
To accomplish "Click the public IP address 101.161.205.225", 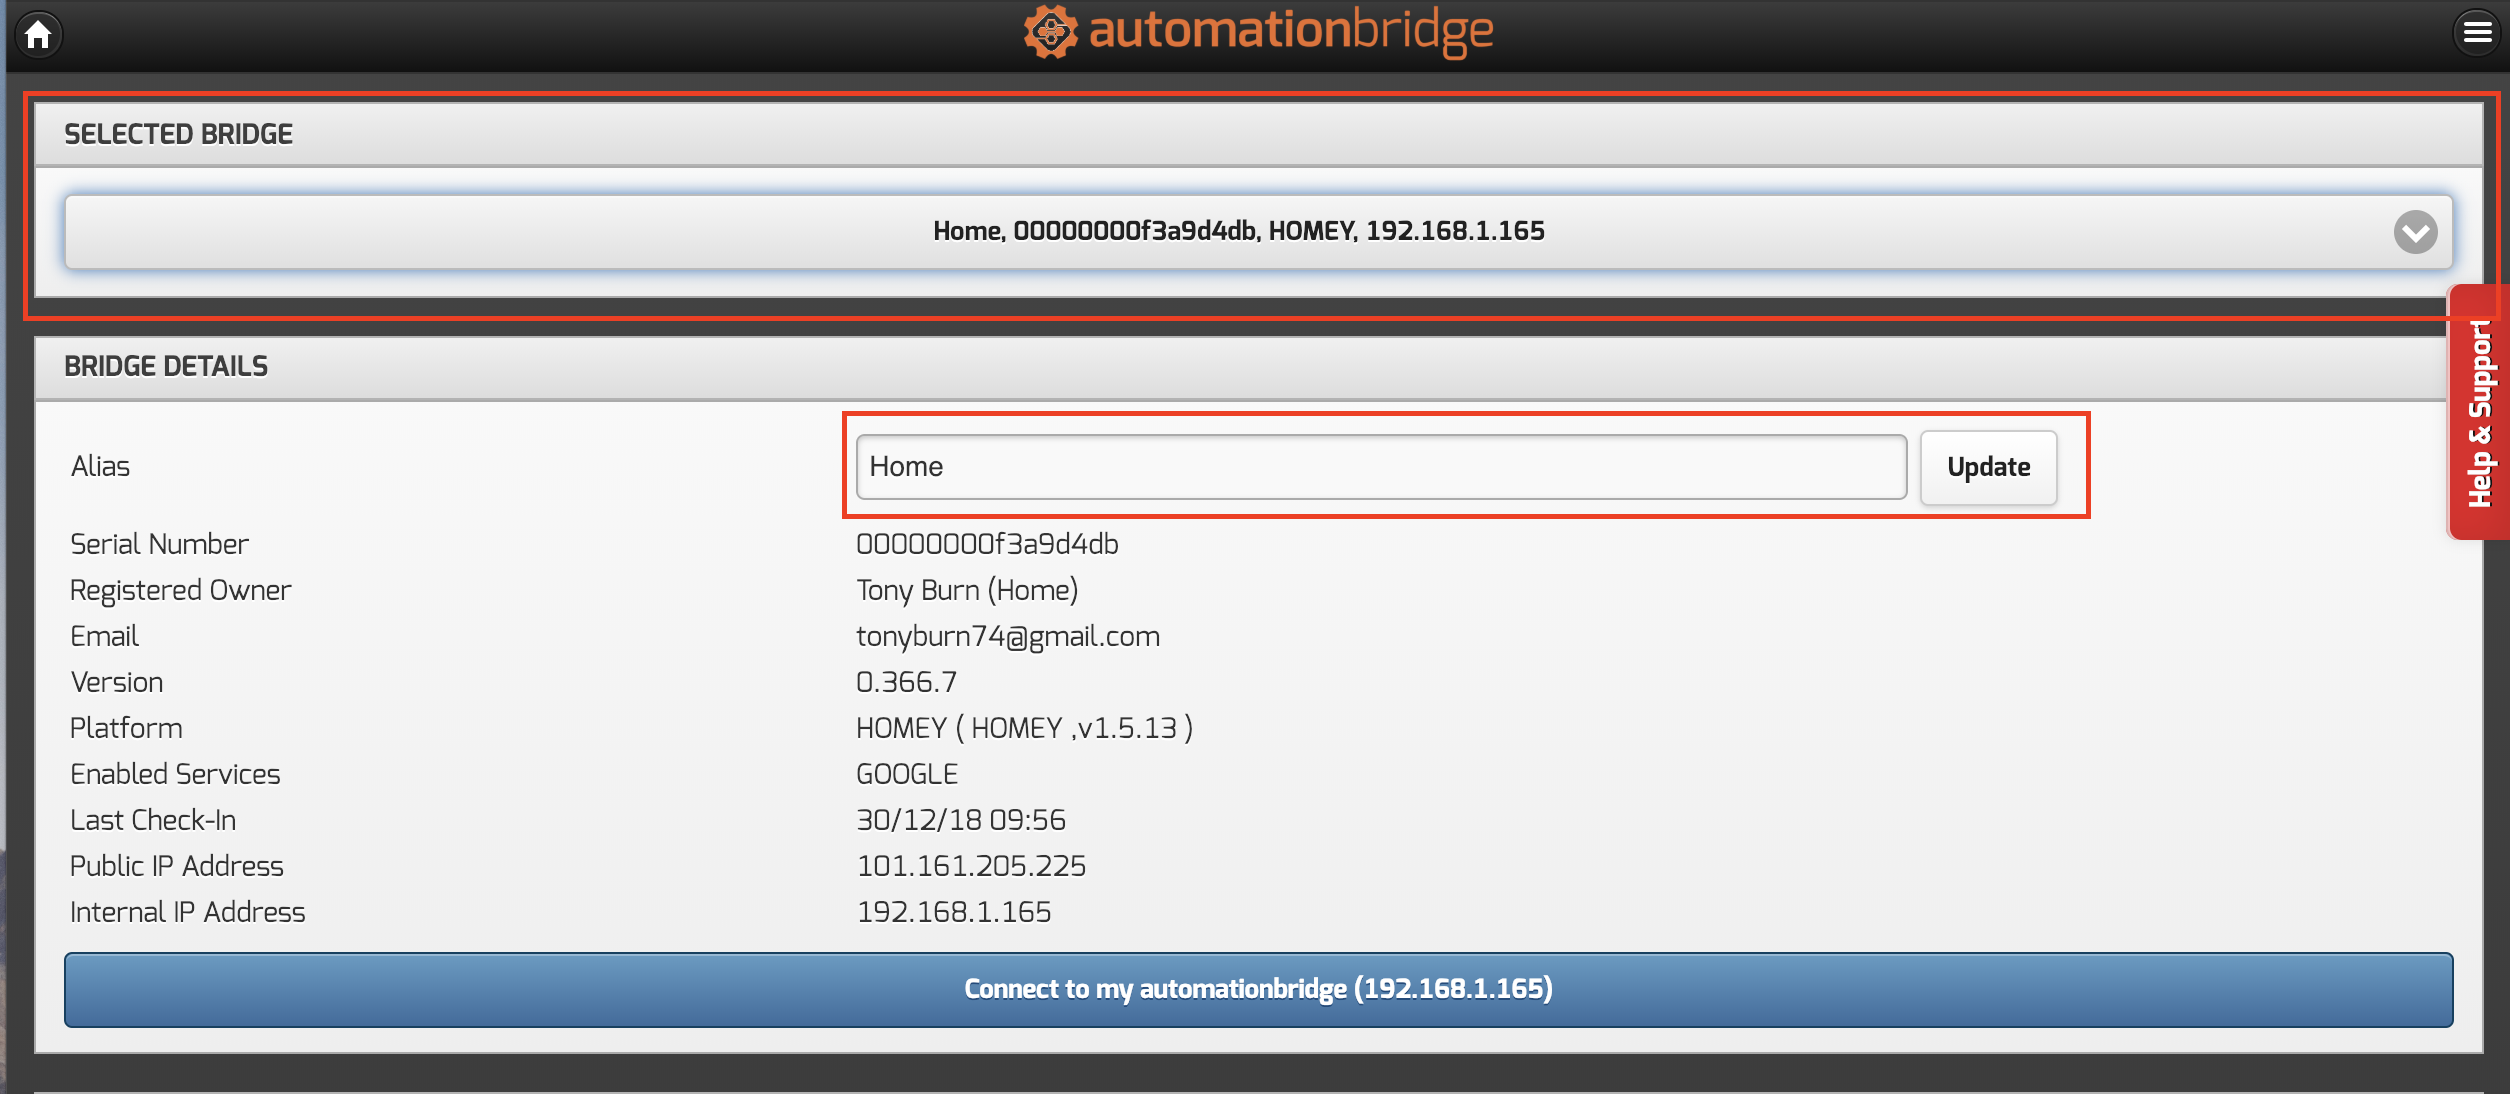I will pos(970,866).
